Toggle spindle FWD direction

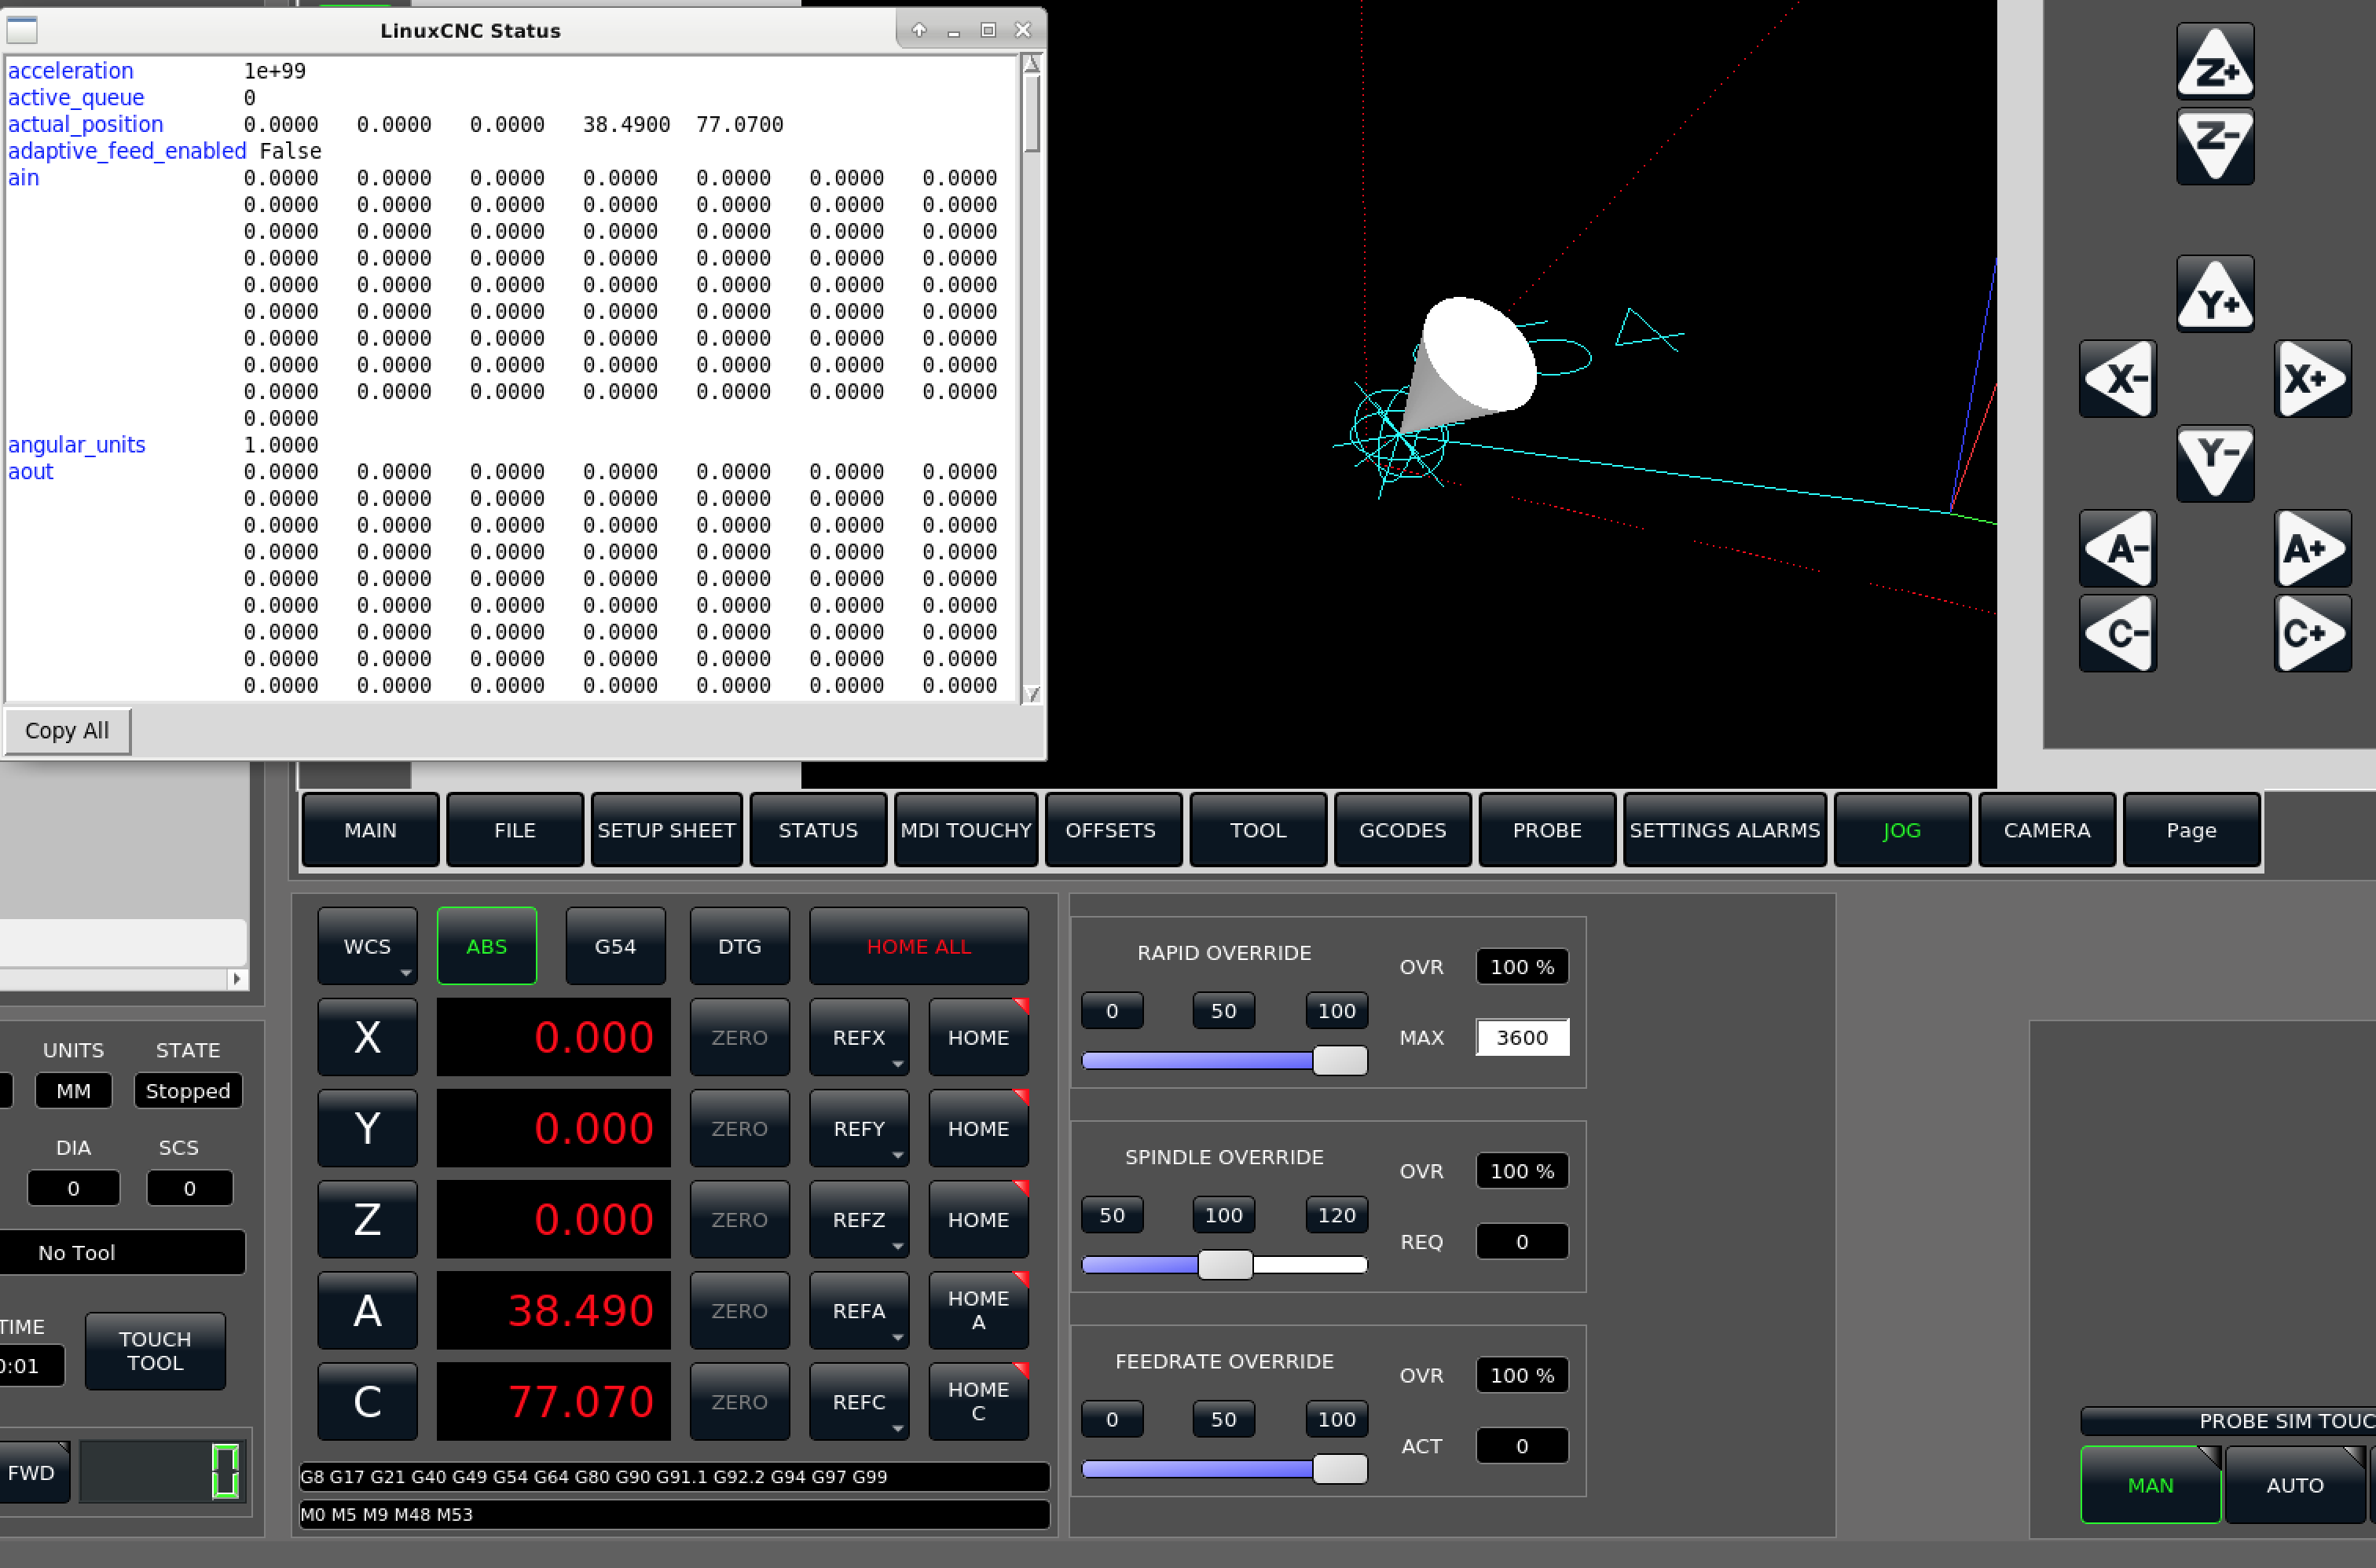tap(32, 1472)
